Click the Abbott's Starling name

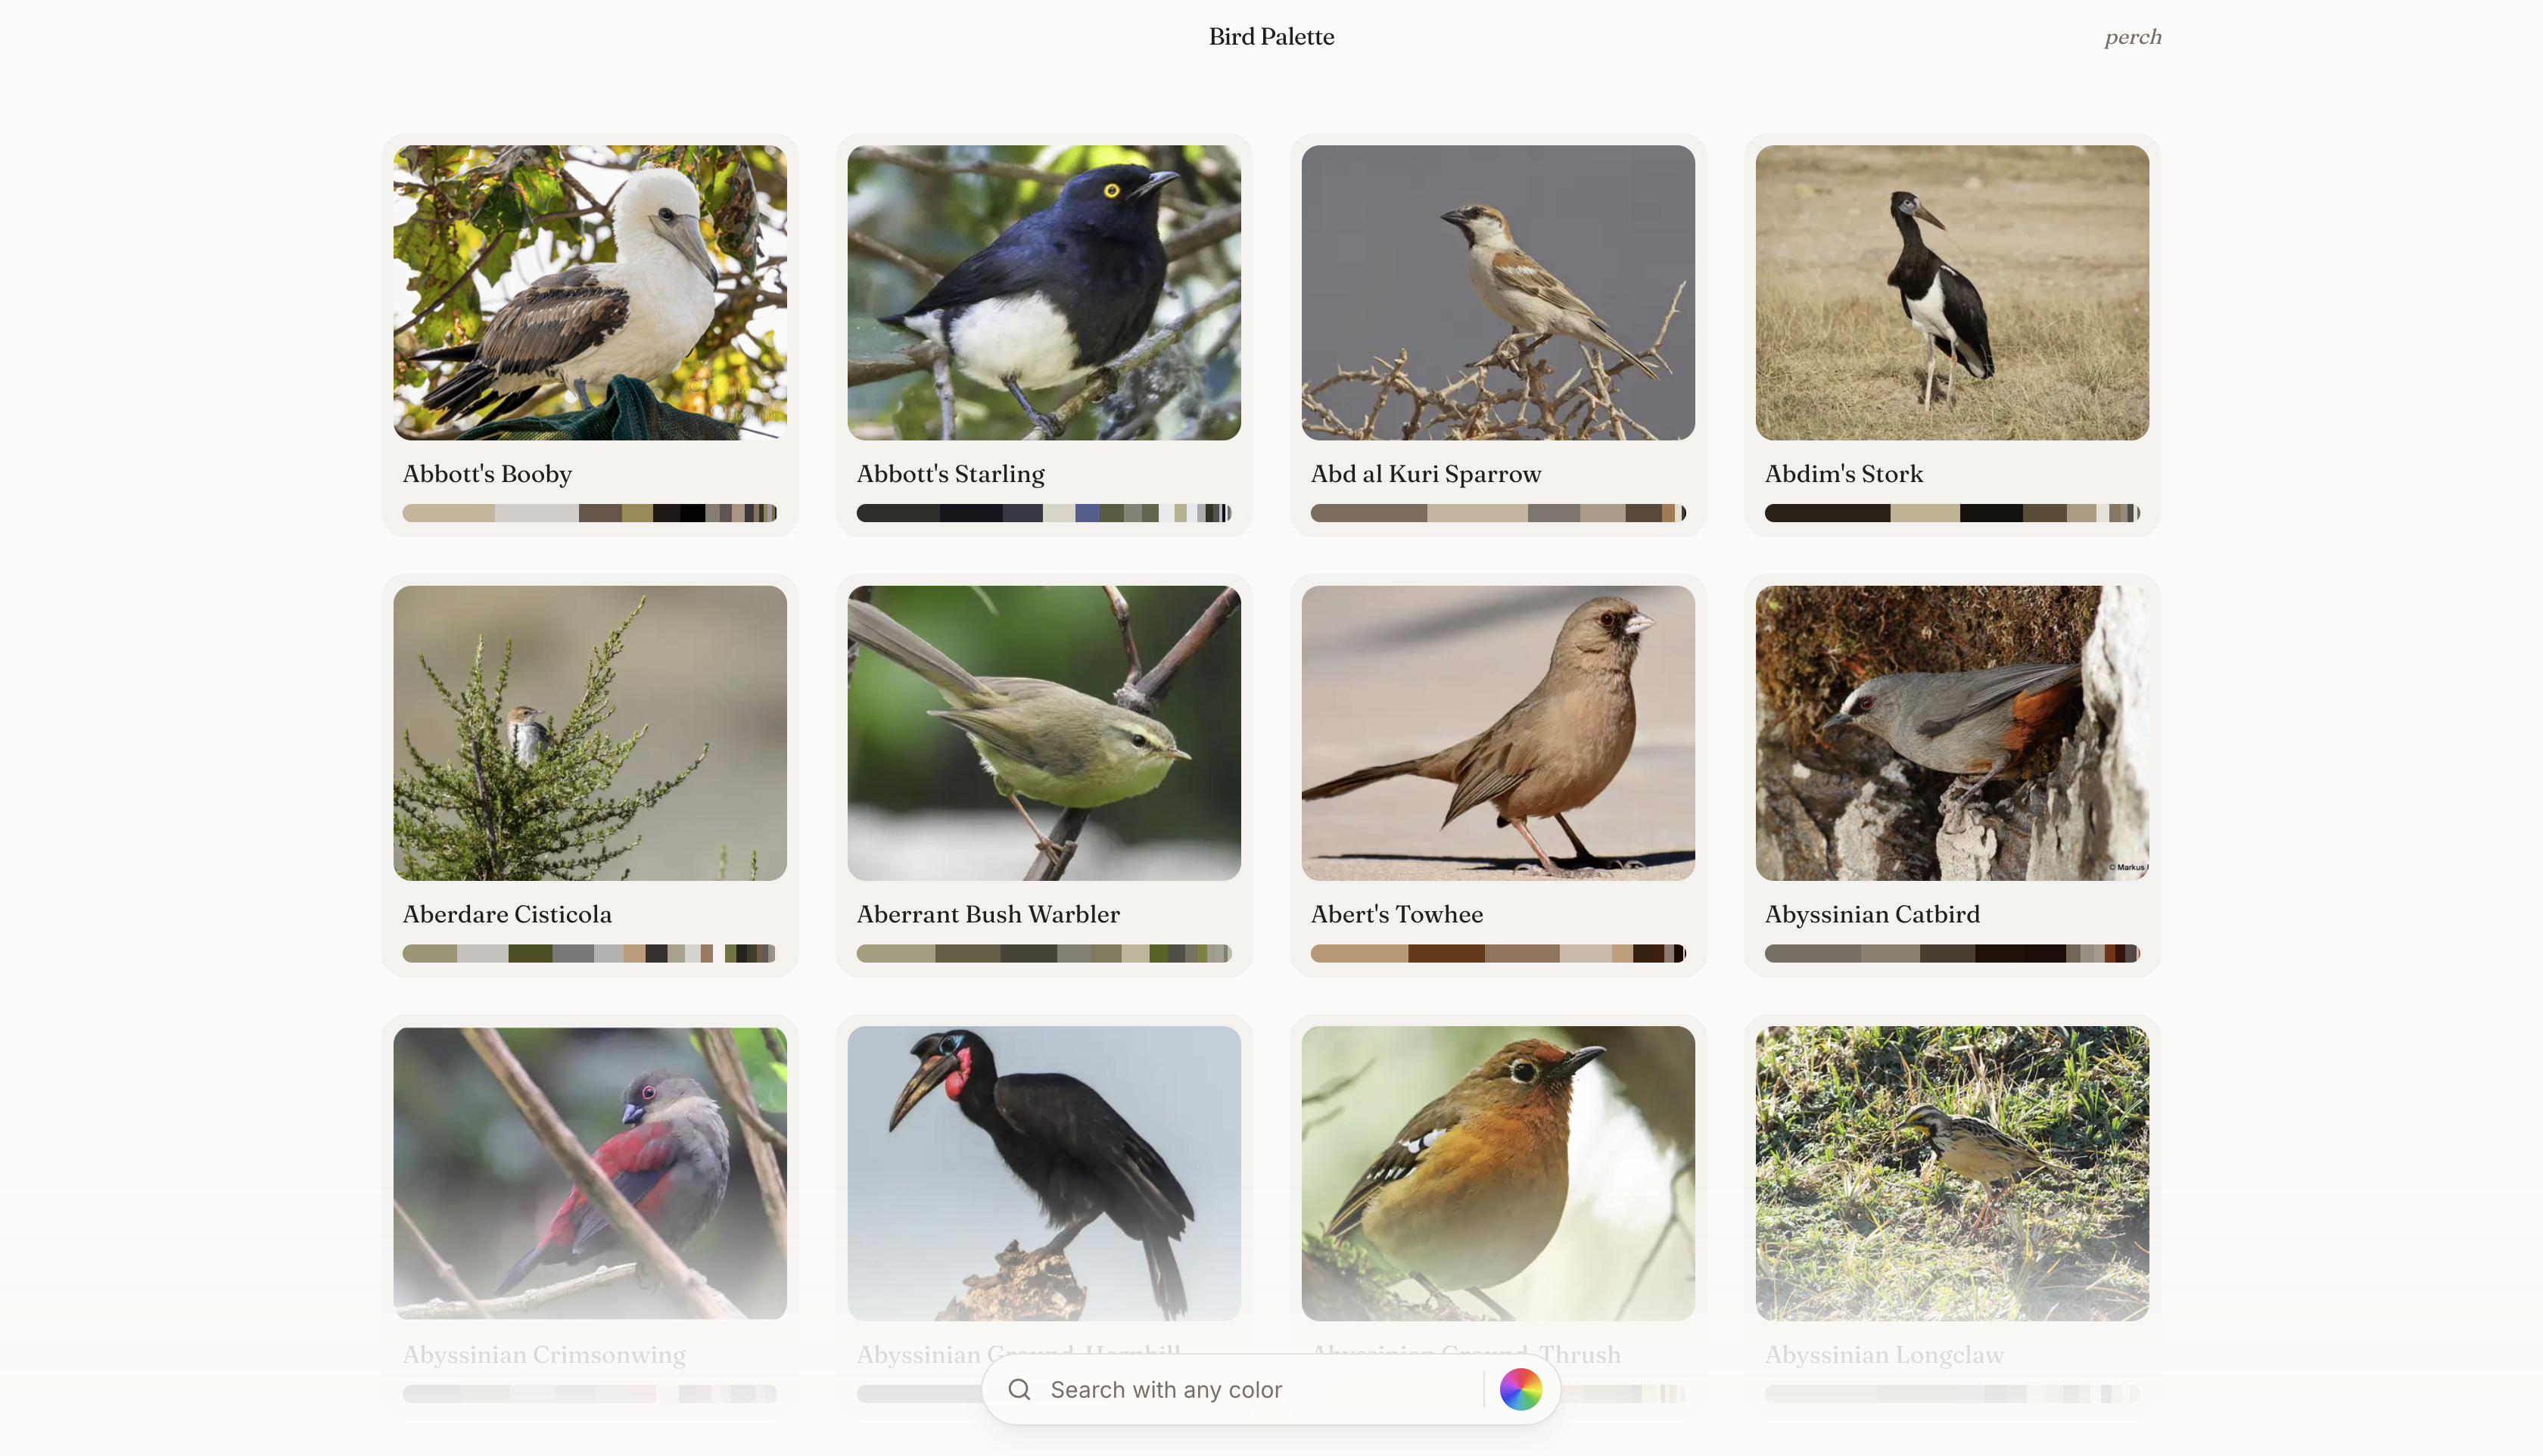(950, 474)
